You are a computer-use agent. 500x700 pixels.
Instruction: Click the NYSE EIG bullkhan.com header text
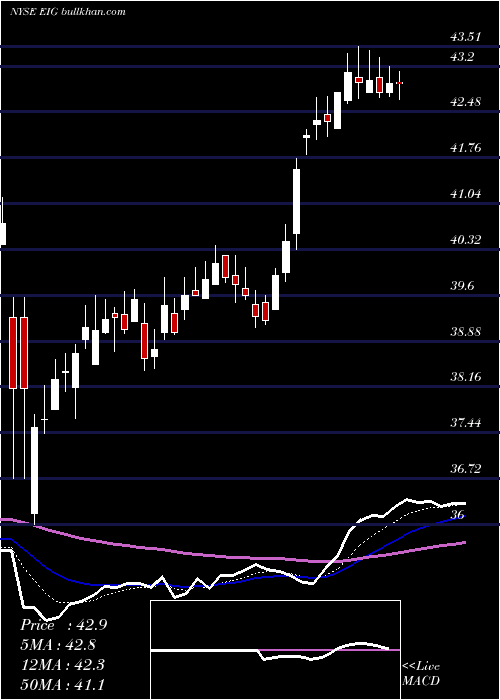tap(67, 12)
